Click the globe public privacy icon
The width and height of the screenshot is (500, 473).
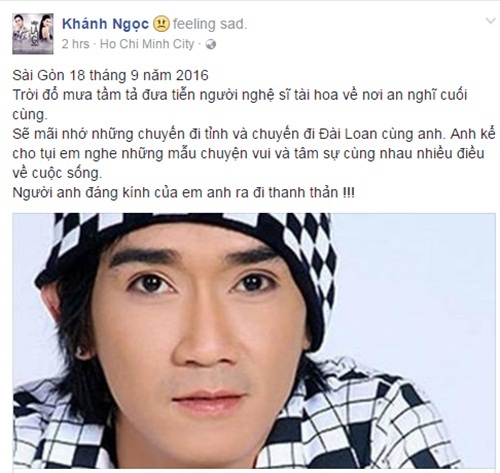click(211, 45)
